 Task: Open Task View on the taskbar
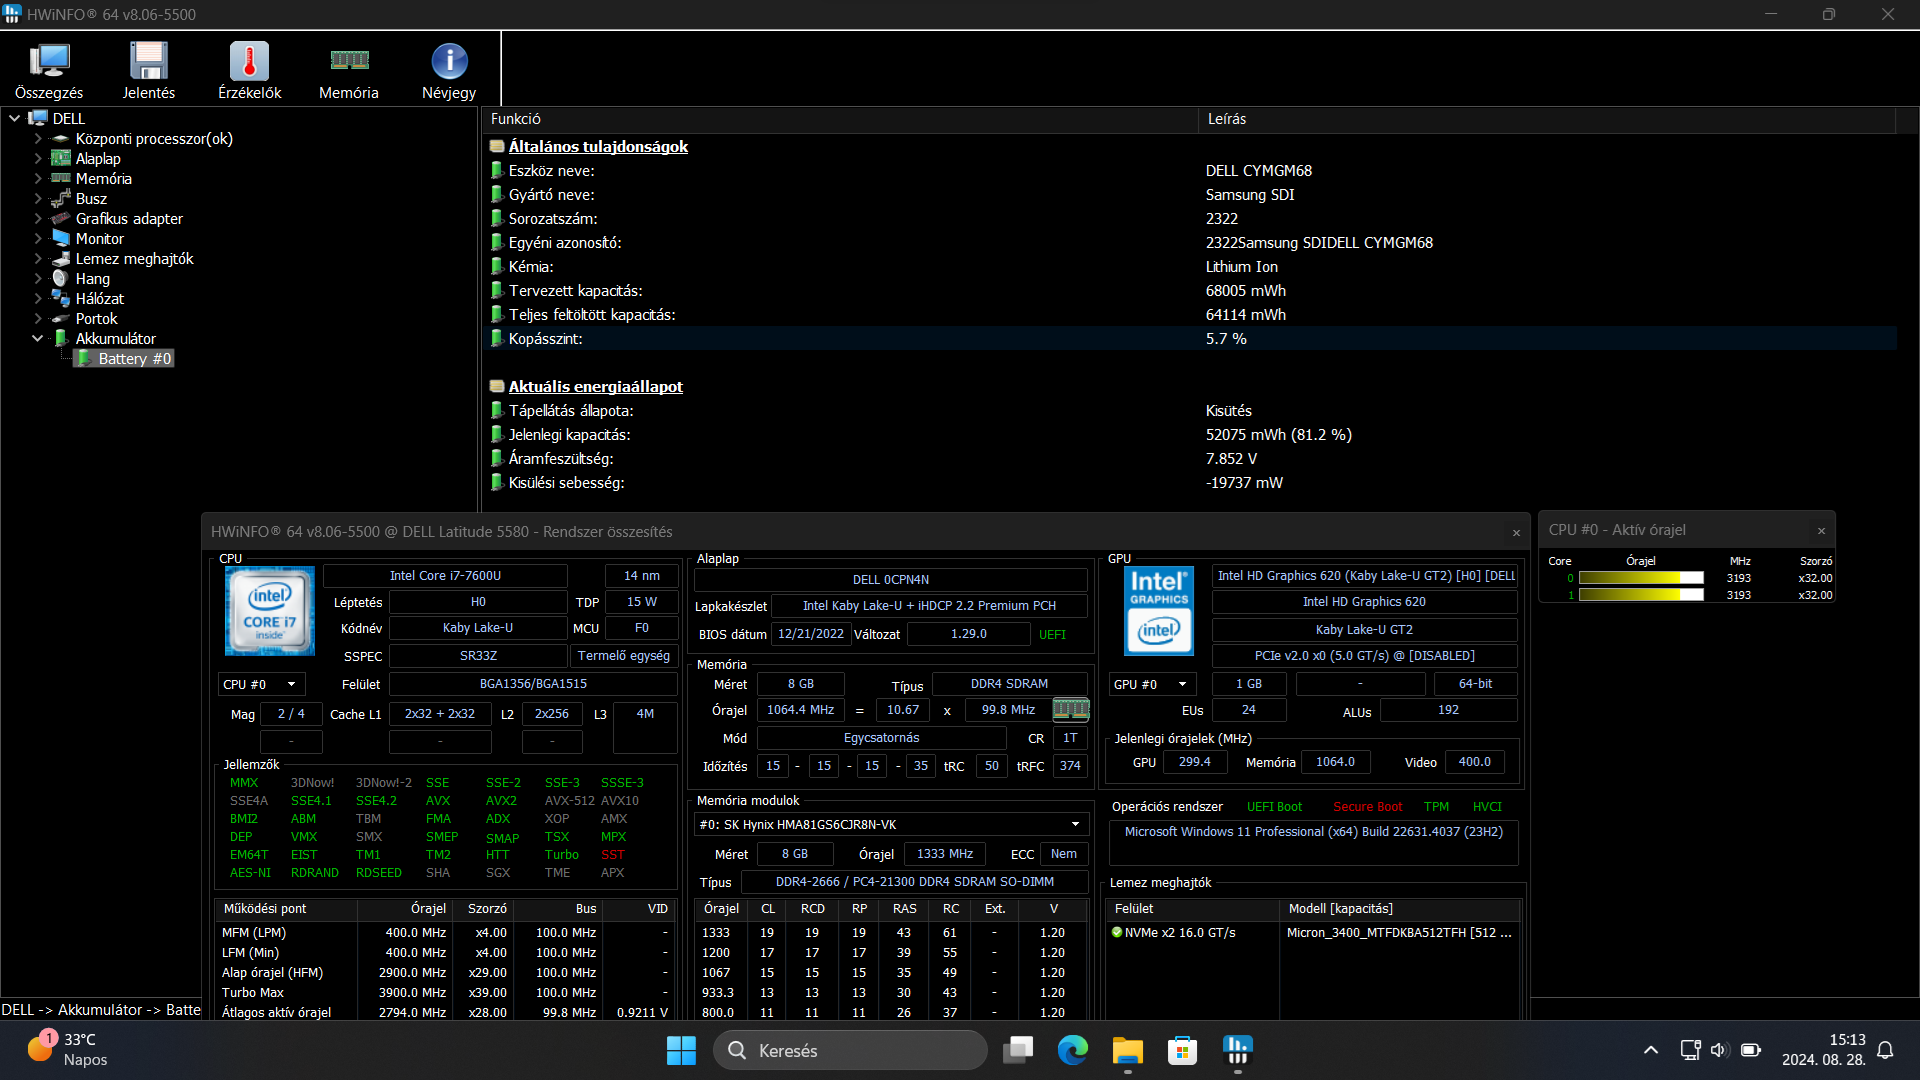pos(1018,1050)
